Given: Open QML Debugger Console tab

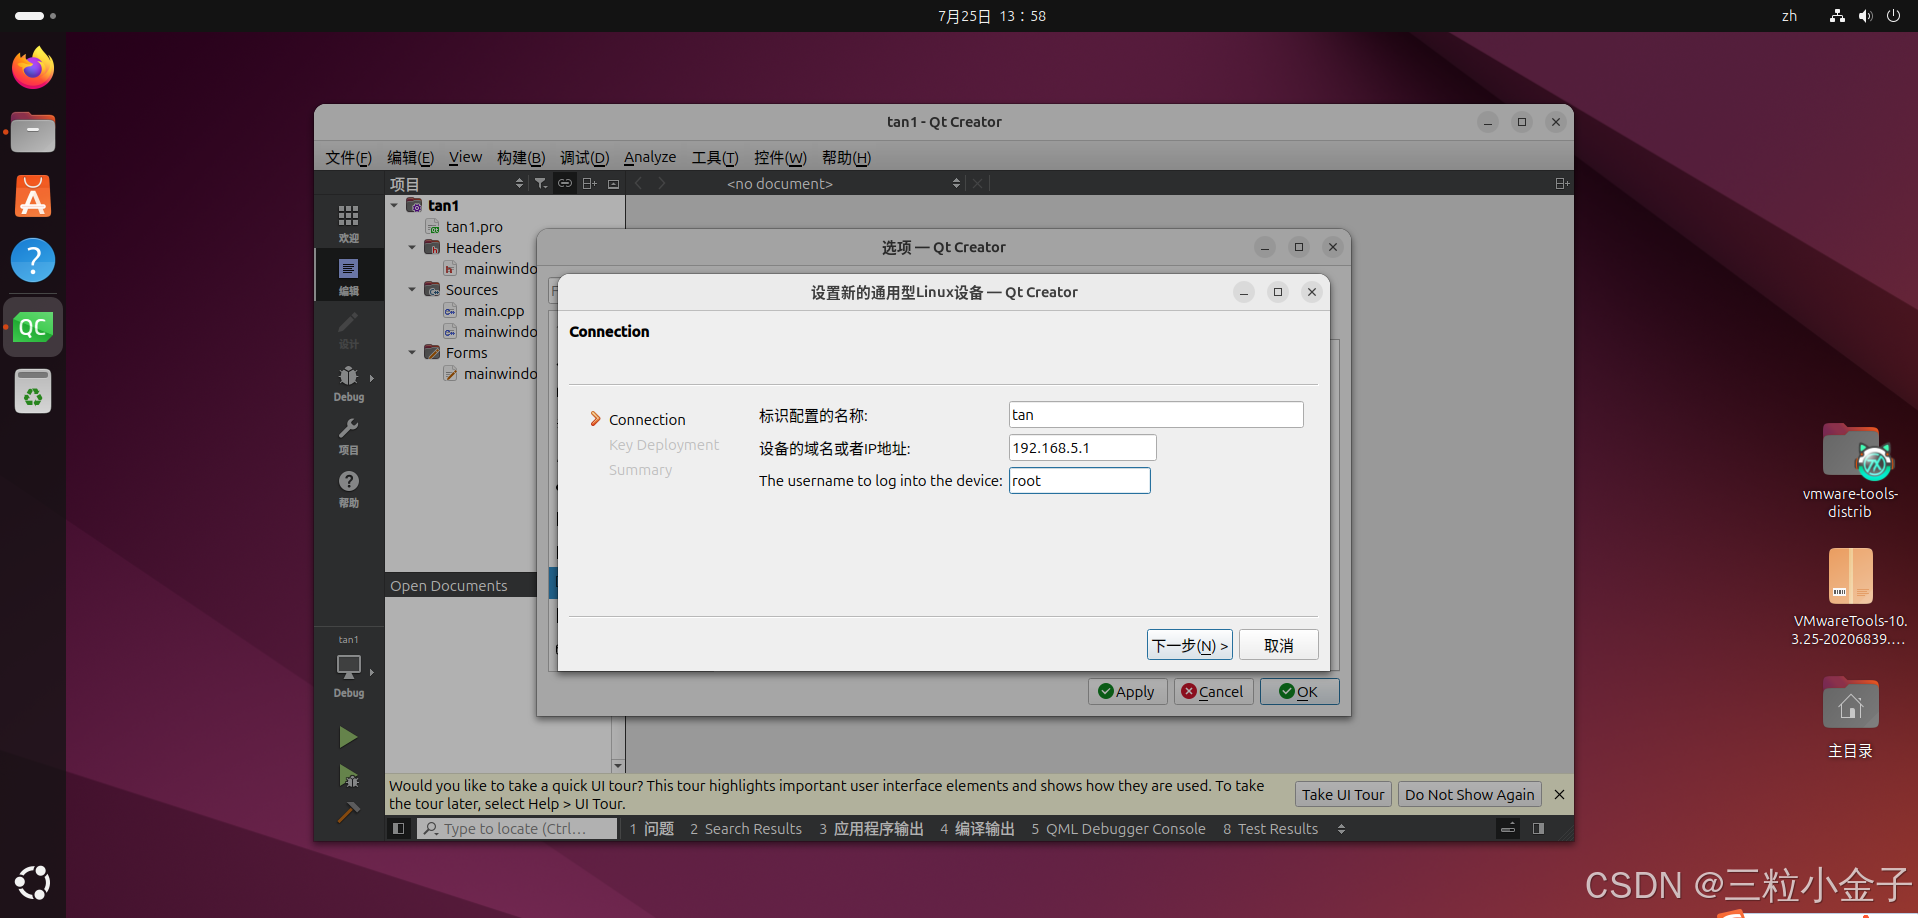Looking at the screenshot, I should click(1118, 828).
